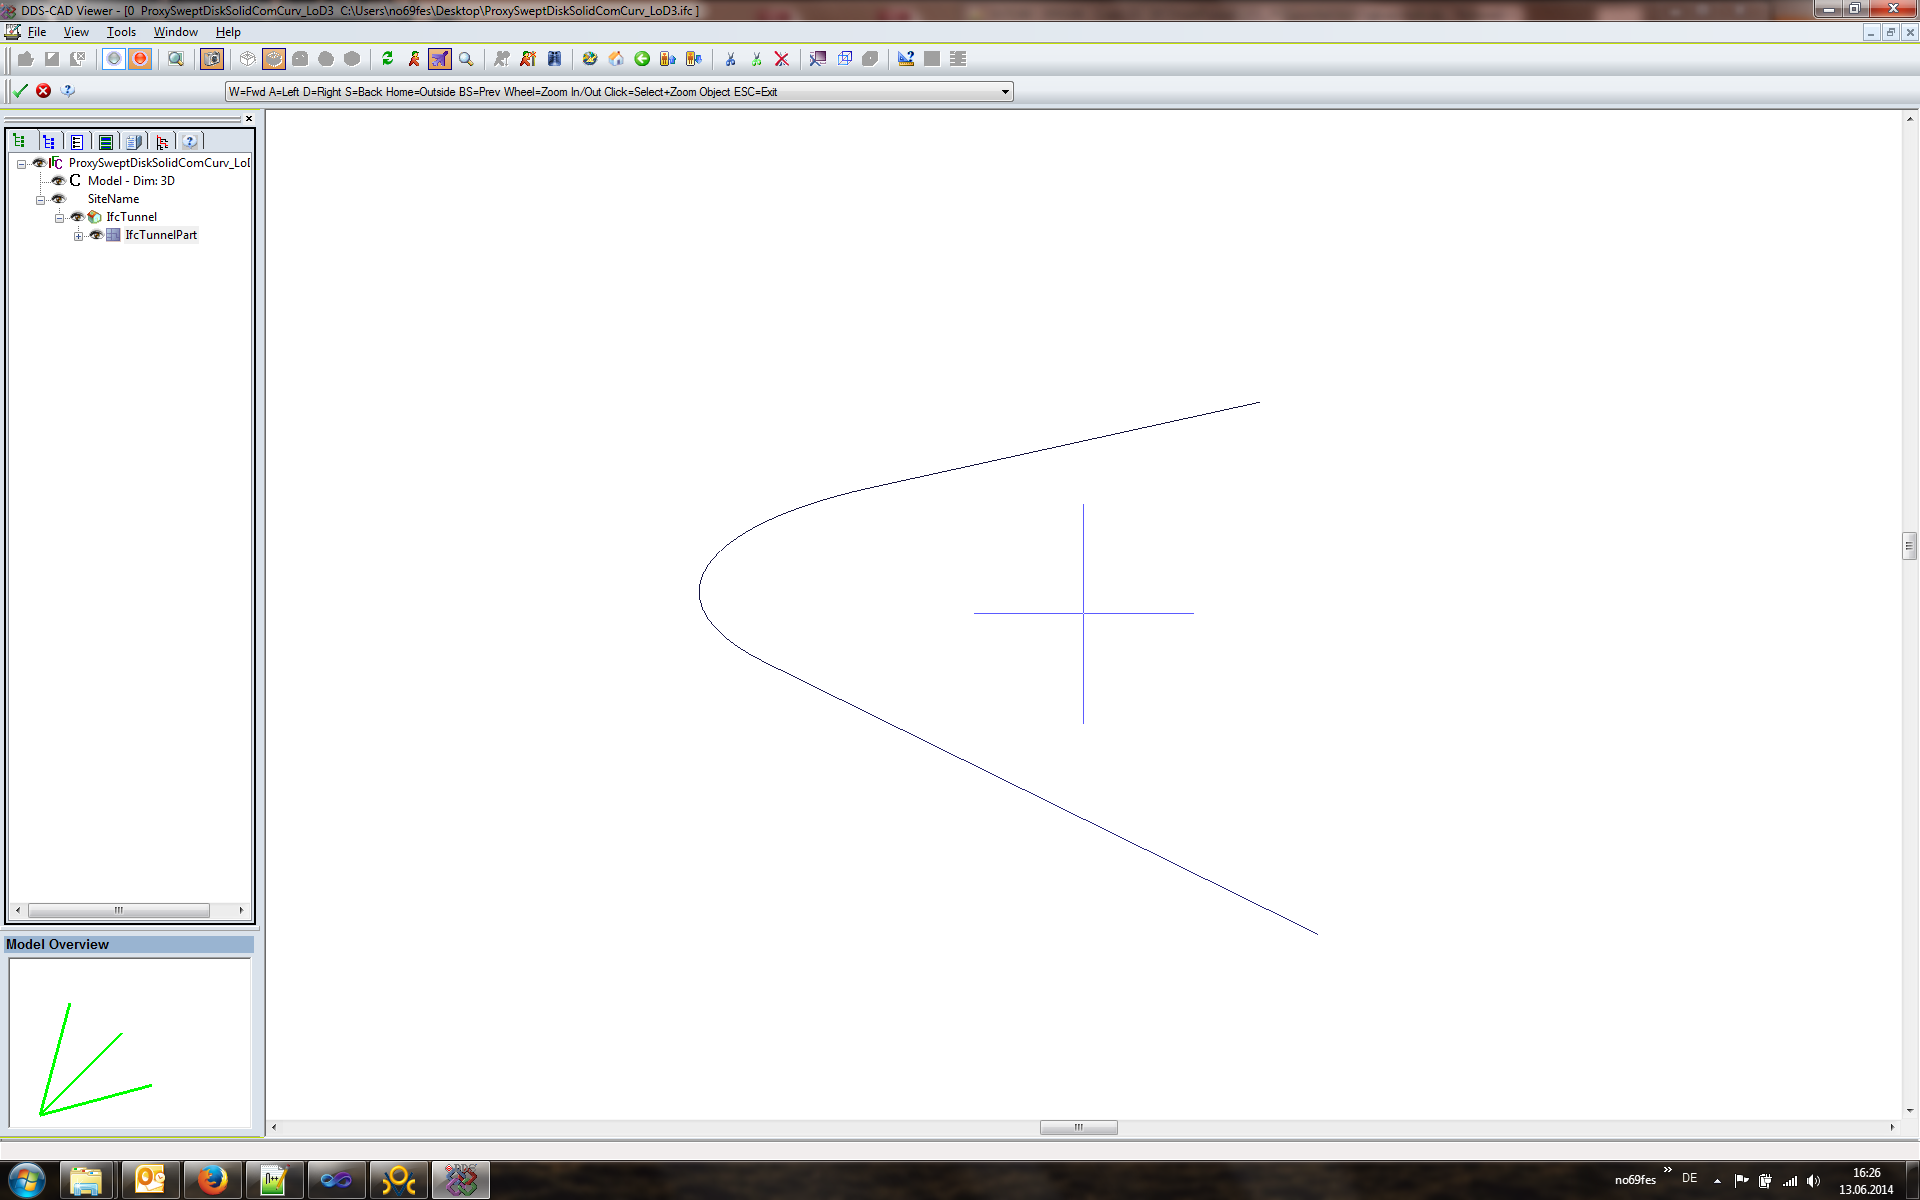Click the volume speaker tray icon
This screenshot has height=1200, width=1920.
(1813, 1181)
